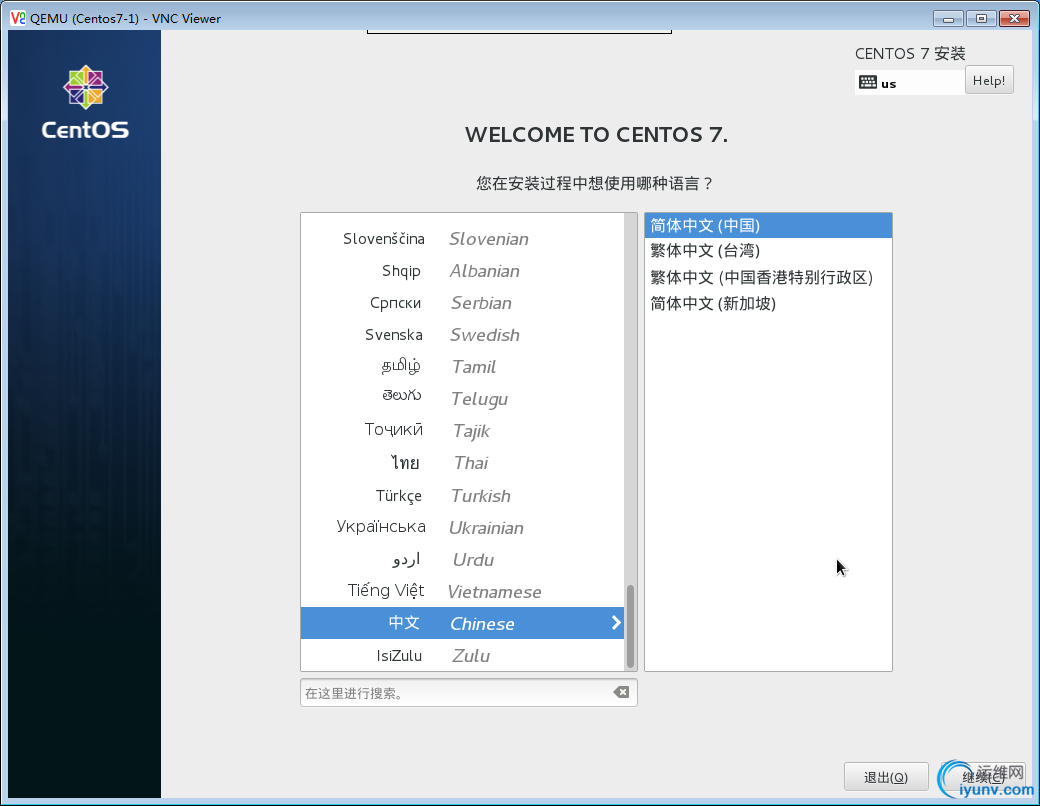The image size is (1040, 806).
Task: Select the Thai language row
Action: point(462,462)
